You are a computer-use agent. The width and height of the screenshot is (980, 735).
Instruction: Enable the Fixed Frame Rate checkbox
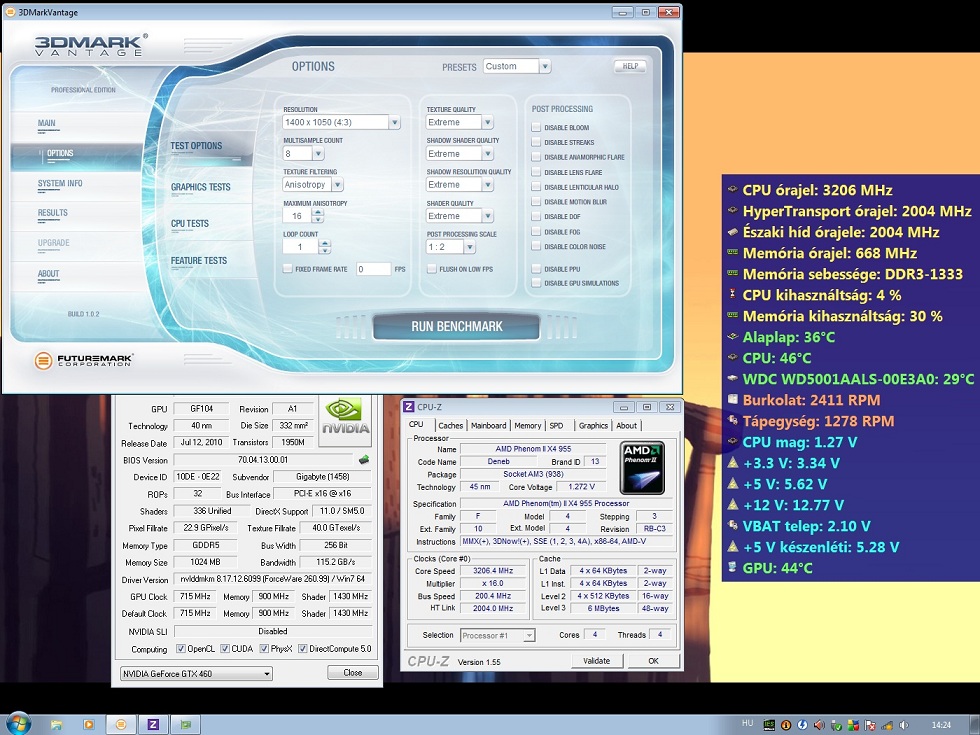click(x=288, y=269)
